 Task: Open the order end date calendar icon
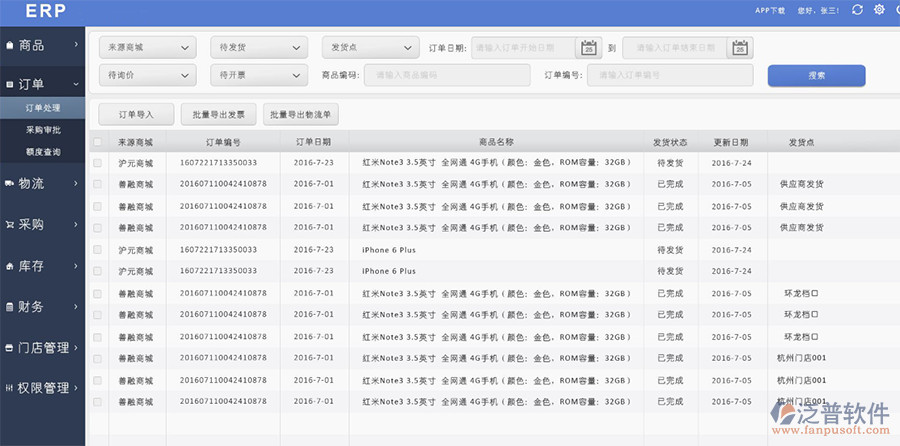pyautogui.click(x=739, y=48)
